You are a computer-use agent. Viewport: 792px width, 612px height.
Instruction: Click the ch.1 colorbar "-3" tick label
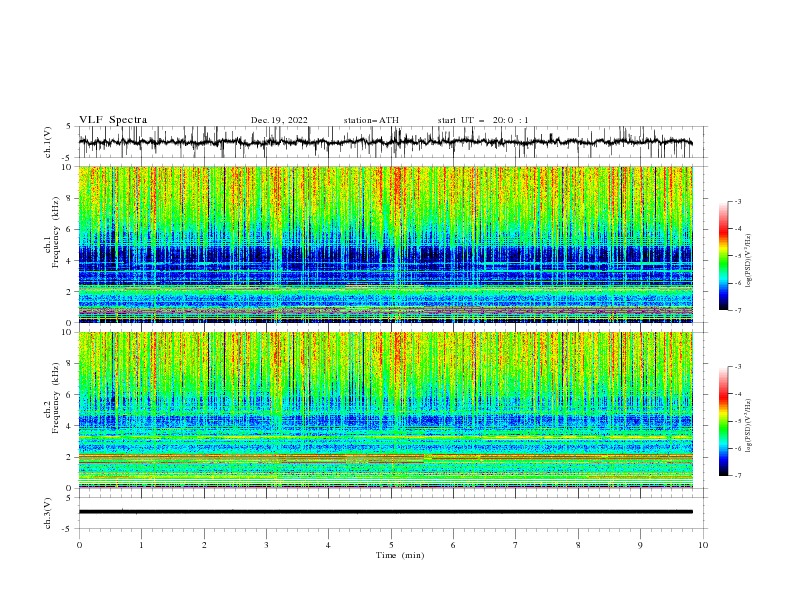pyautogui.click(x=737, y=201)
